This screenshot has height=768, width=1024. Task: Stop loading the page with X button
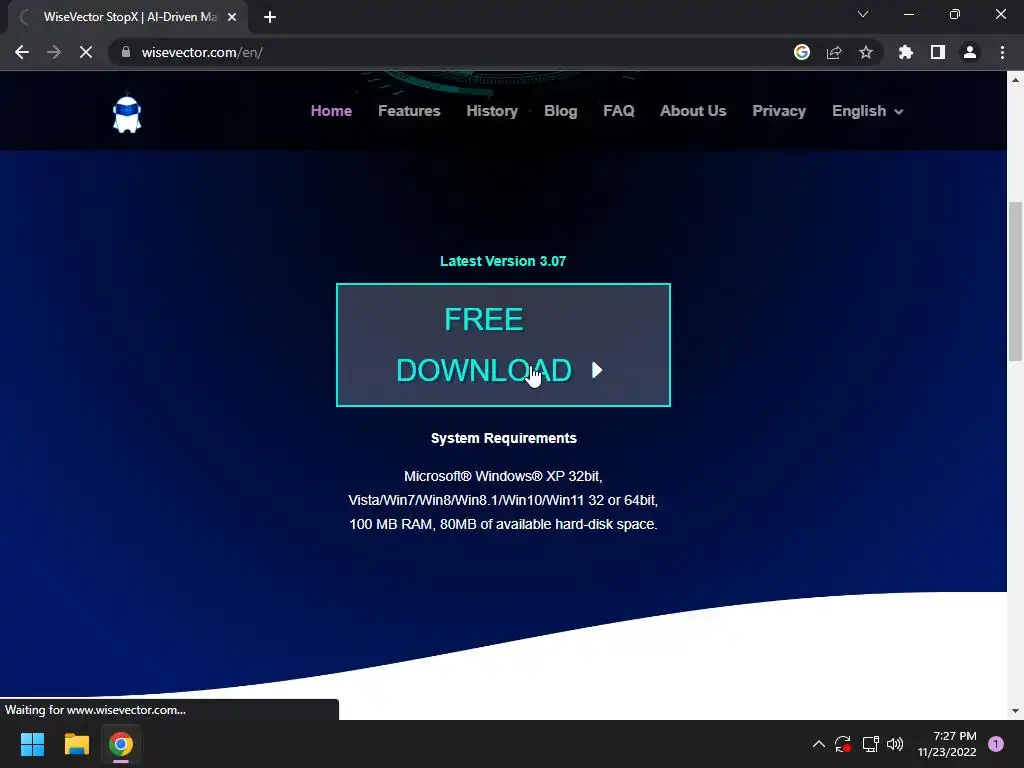86,52
